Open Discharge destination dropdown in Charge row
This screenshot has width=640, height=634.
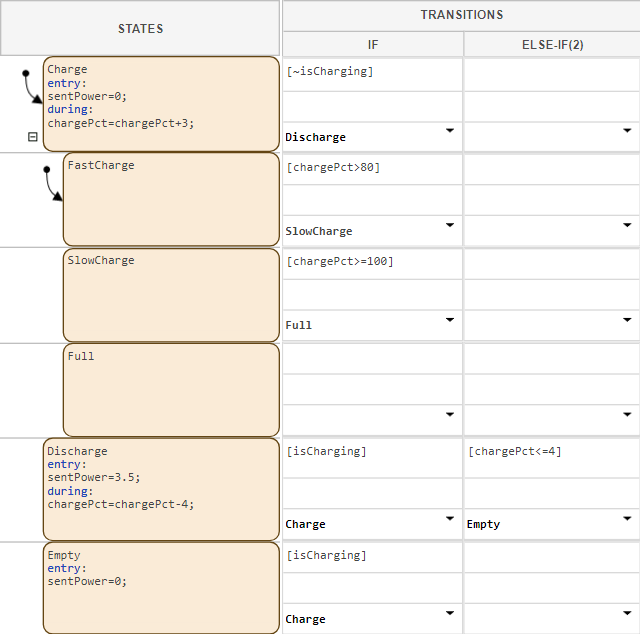(x=449, y=131)
